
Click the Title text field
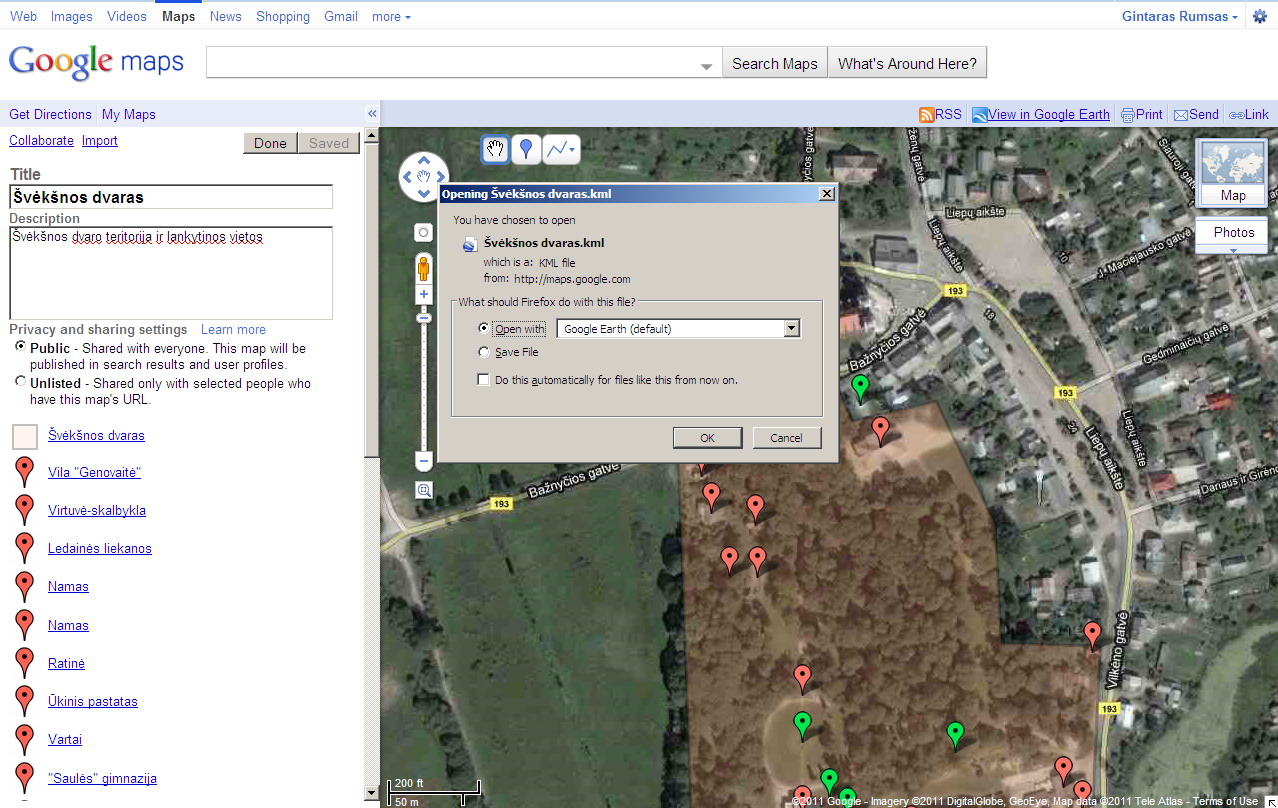171,197
